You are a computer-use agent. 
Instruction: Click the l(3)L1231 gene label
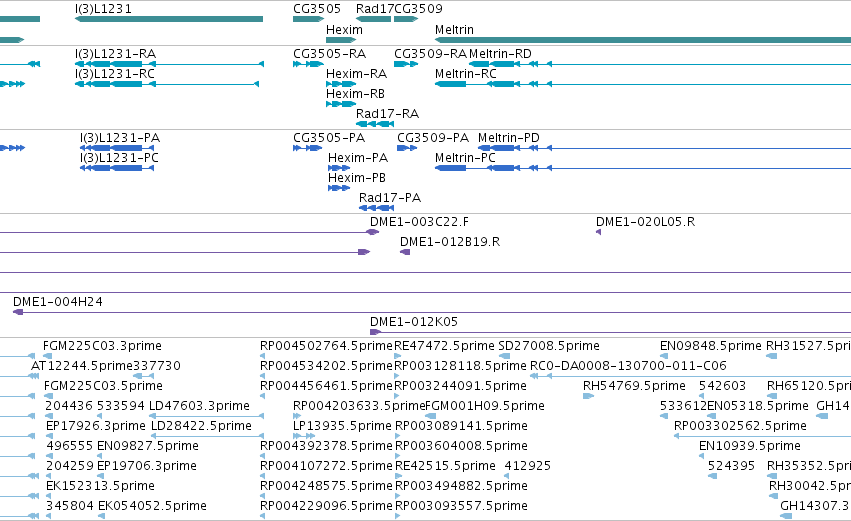point(103,9)
